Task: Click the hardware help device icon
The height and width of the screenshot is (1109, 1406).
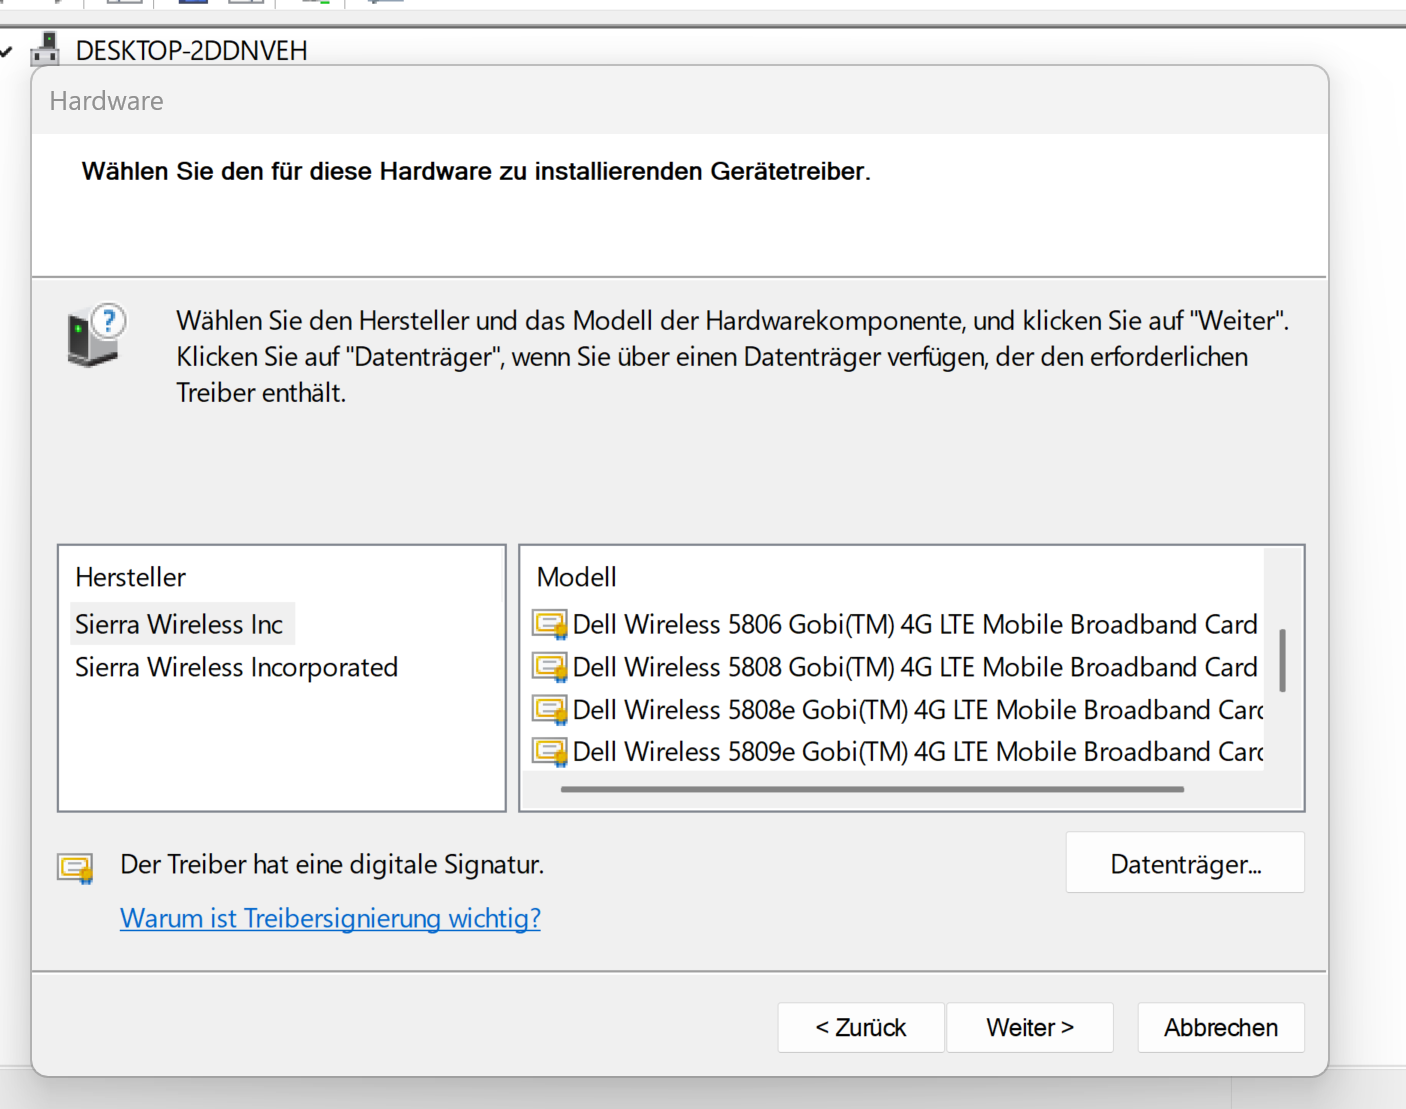Action: tap(96, 335)
